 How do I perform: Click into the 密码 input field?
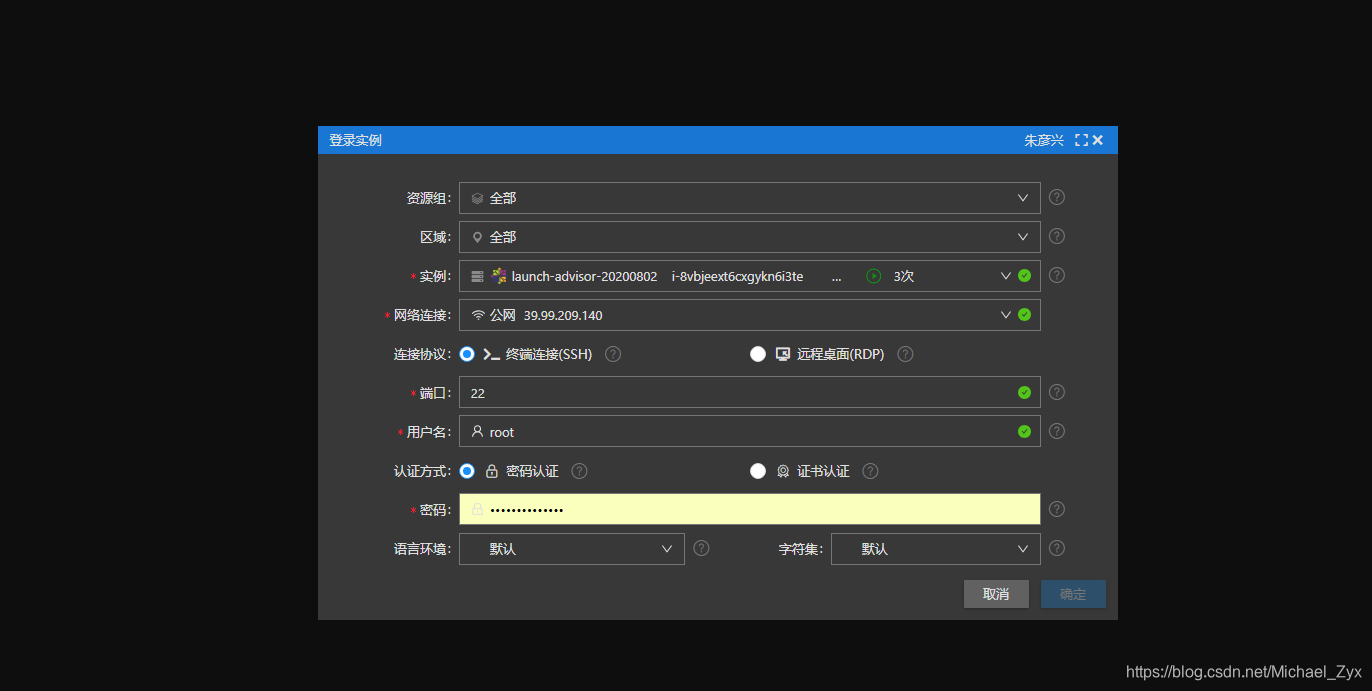tap(750, 509)
